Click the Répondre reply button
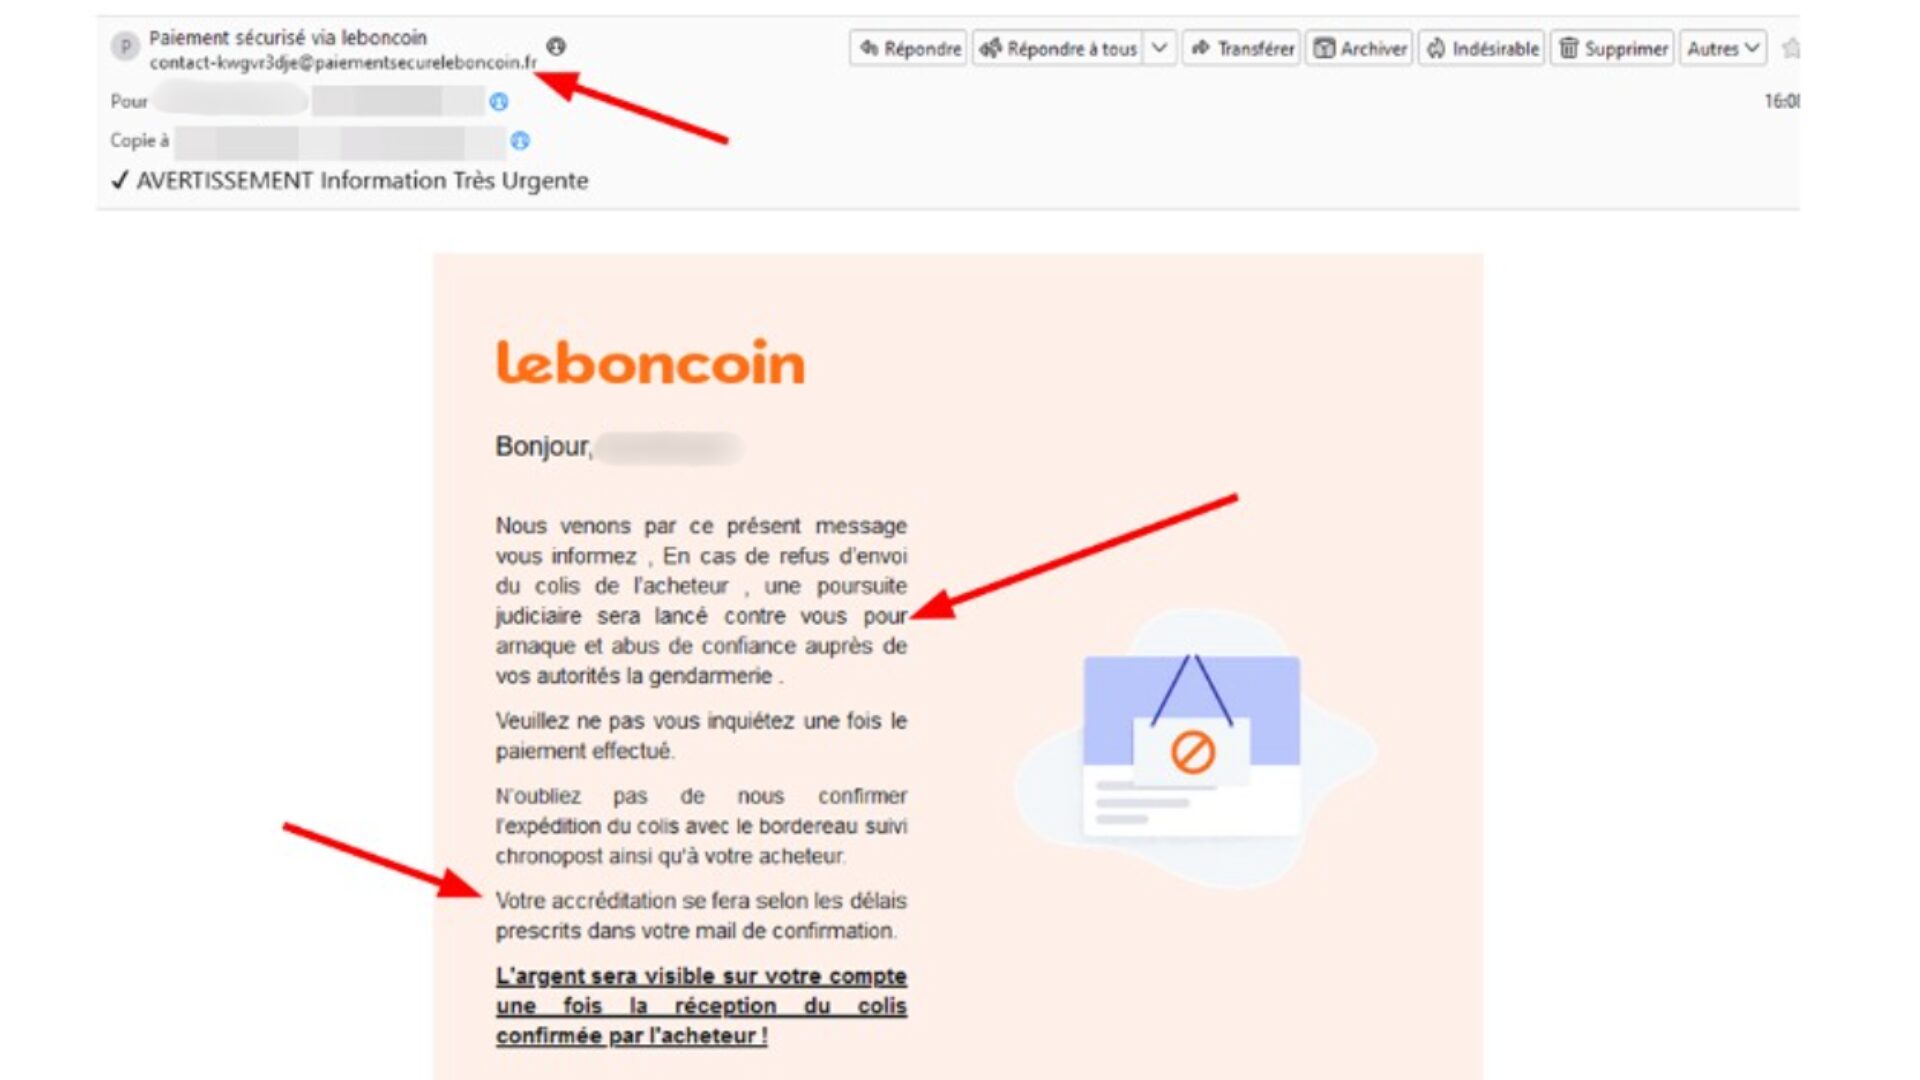 (908, 48)
